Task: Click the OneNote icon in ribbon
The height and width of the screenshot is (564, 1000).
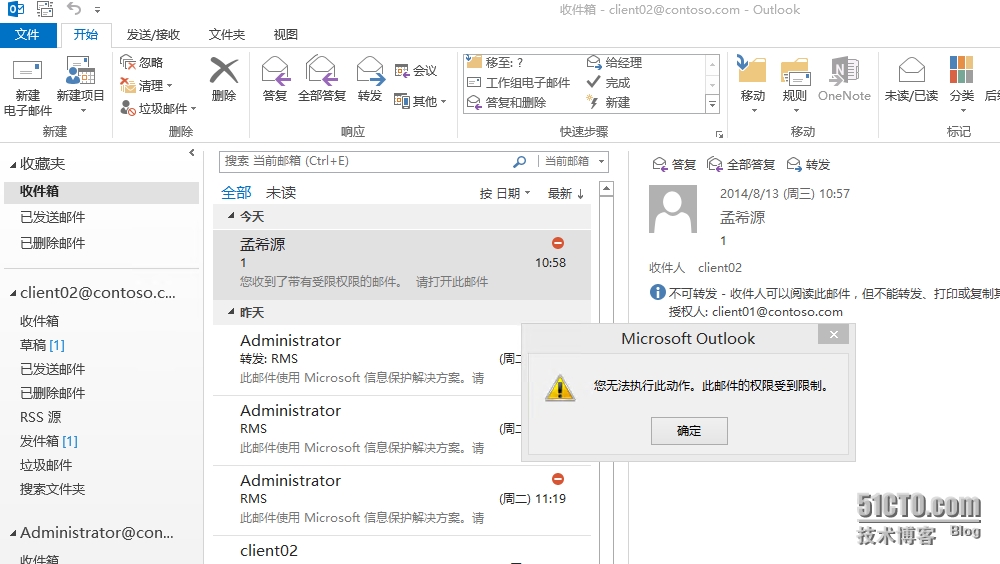Action: point(844,73)
